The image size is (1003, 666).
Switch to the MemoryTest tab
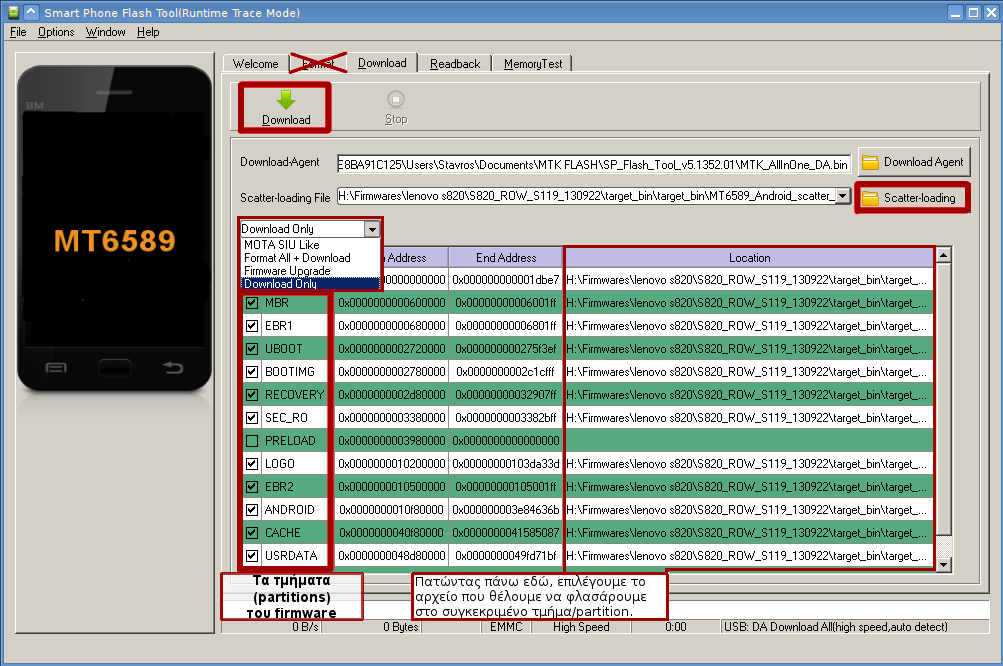coord(533,64)
